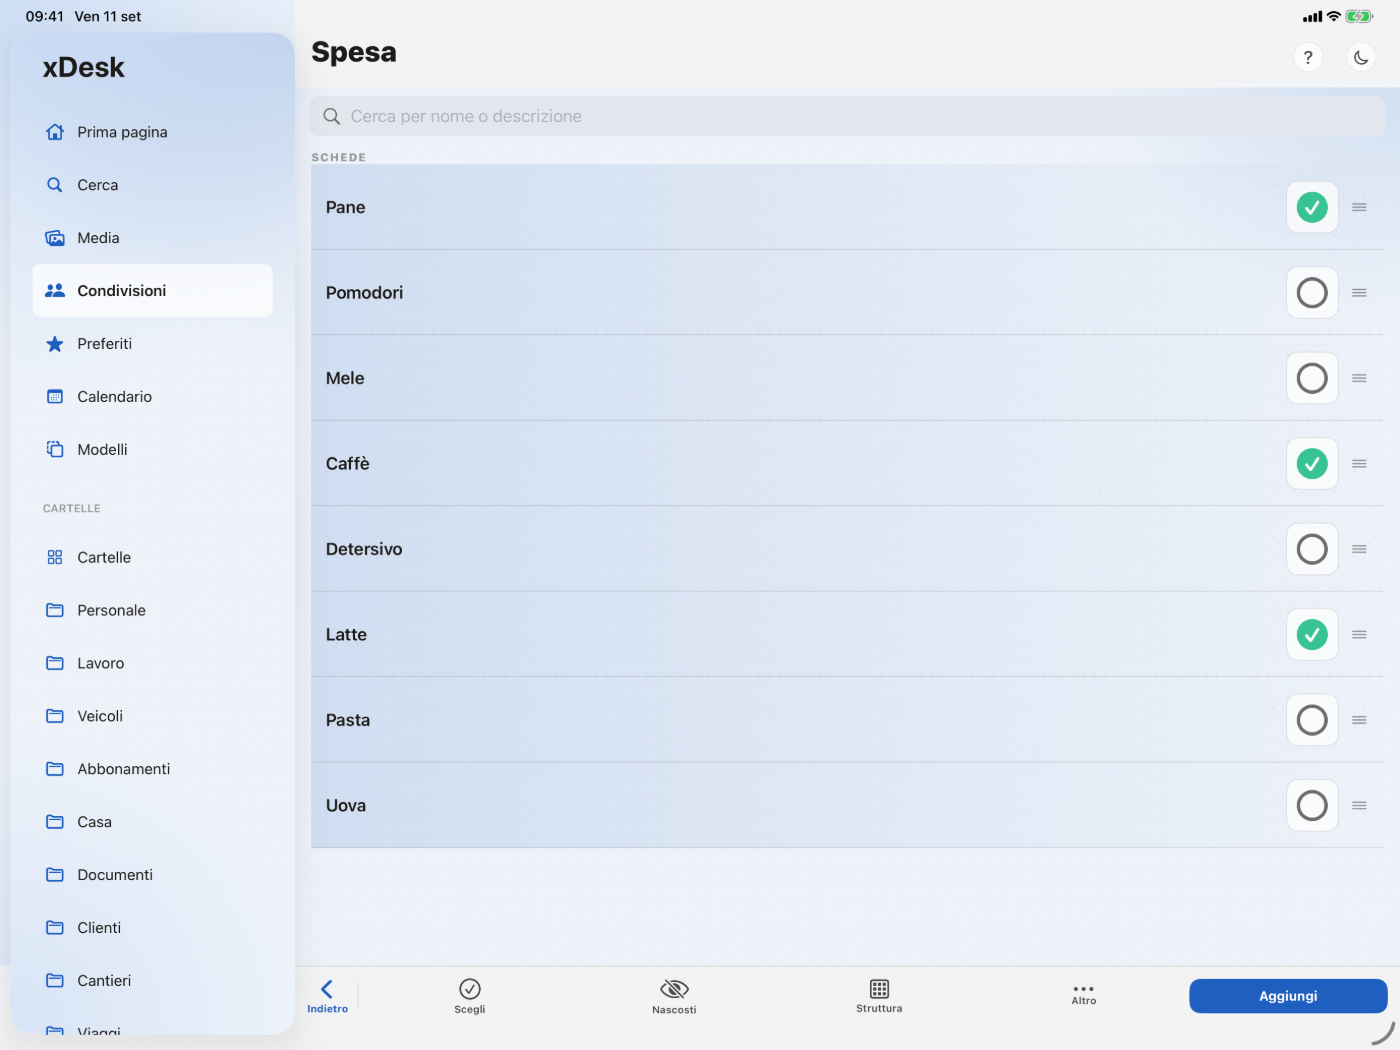Viewport: 1400px width, 1050px height.
Task: Click reorder handle on Uova row
Action: click(1359, 806)
